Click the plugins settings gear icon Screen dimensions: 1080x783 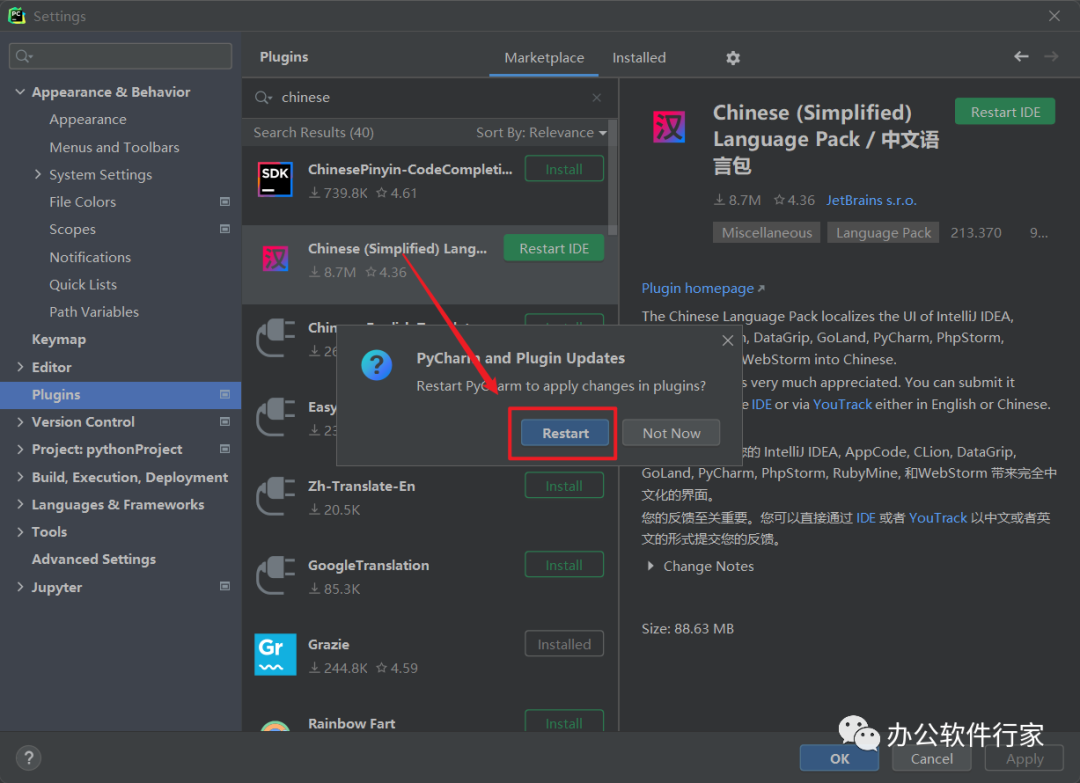[733, 58]
